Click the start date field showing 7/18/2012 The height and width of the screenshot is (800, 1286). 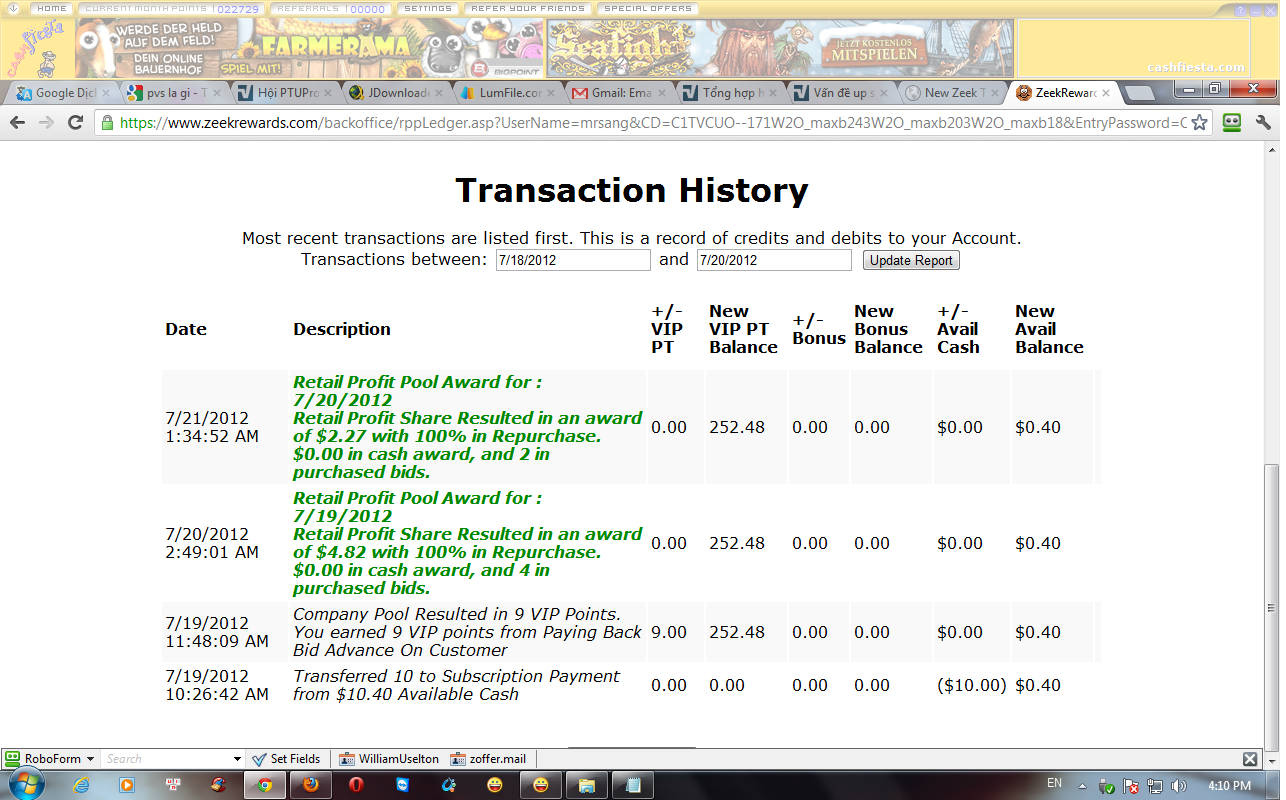click(573, 260)
